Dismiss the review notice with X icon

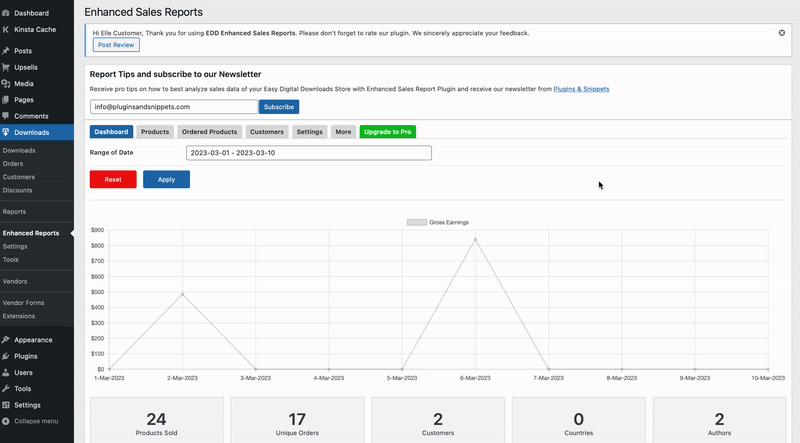tap(782, 33)
